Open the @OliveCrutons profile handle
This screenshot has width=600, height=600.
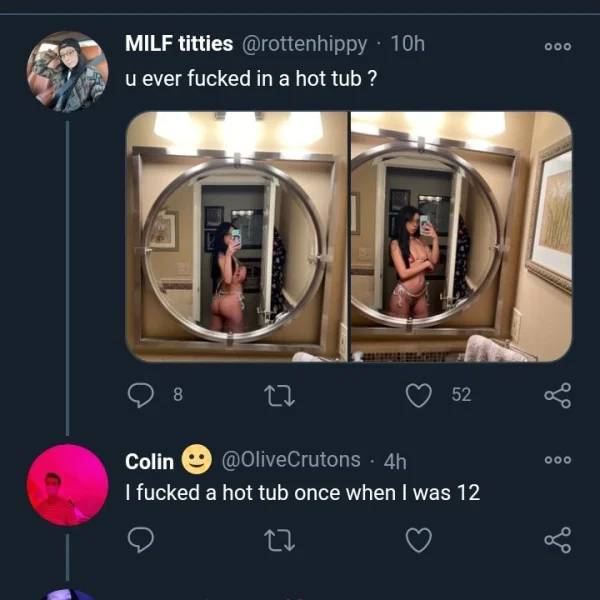pyautogui.click(x=288, y=460)
